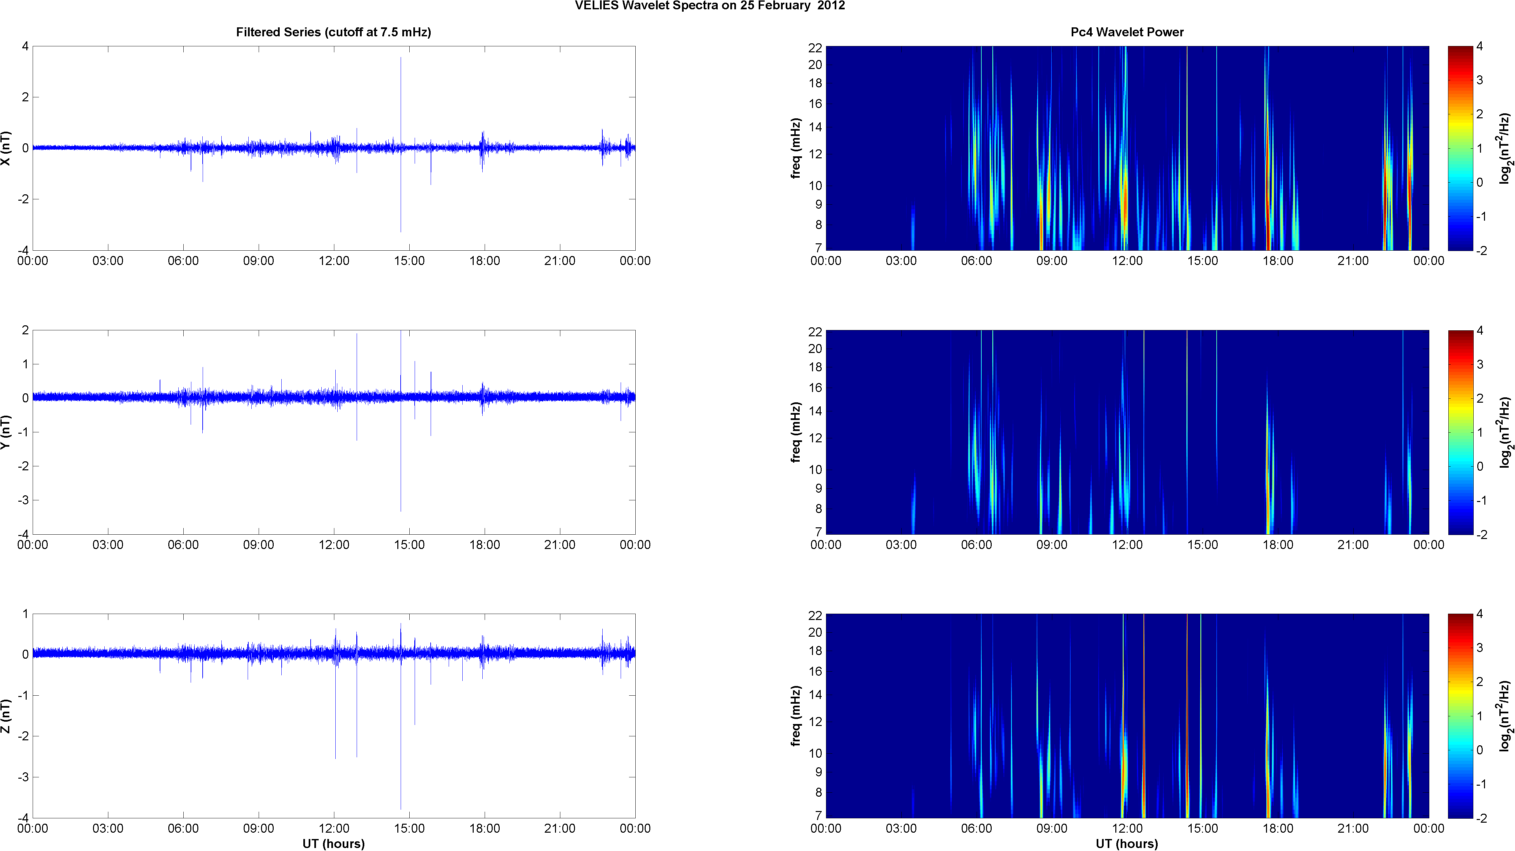Image resolution: width=1515 pixels, height=851 pixels.
Task: Click the VELIES Wavelet Spectra figure title
Action: click(709, 6)
